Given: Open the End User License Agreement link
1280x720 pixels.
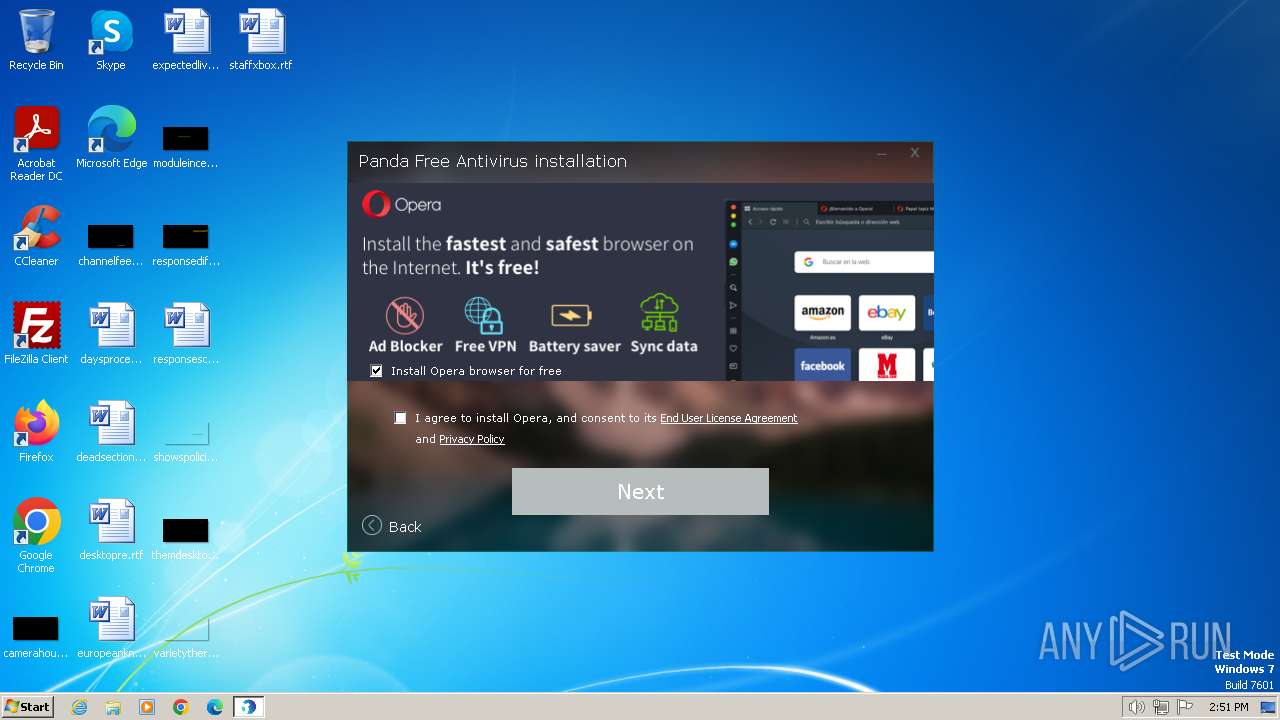Looking at the screenshot, I should point(729,418).
